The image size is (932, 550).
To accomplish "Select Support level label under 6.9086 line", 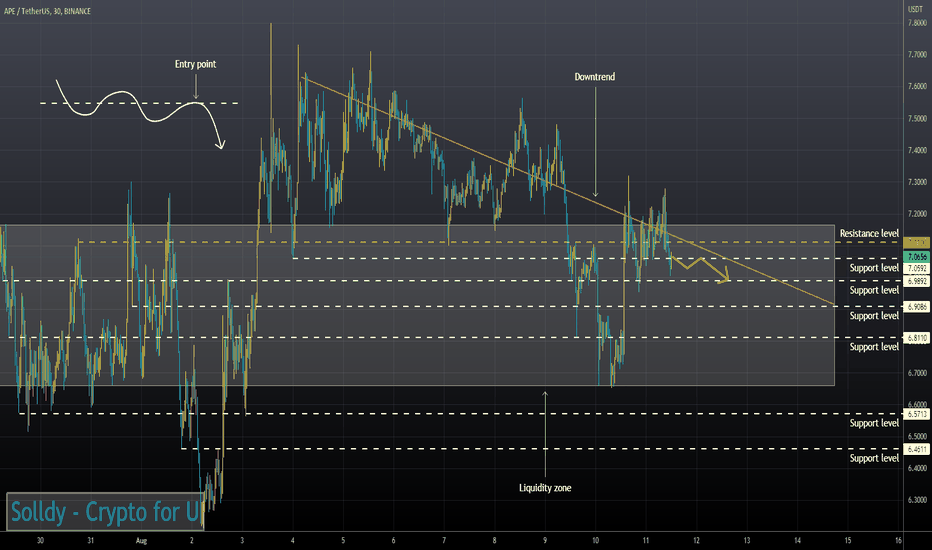I will coord(874,316).
